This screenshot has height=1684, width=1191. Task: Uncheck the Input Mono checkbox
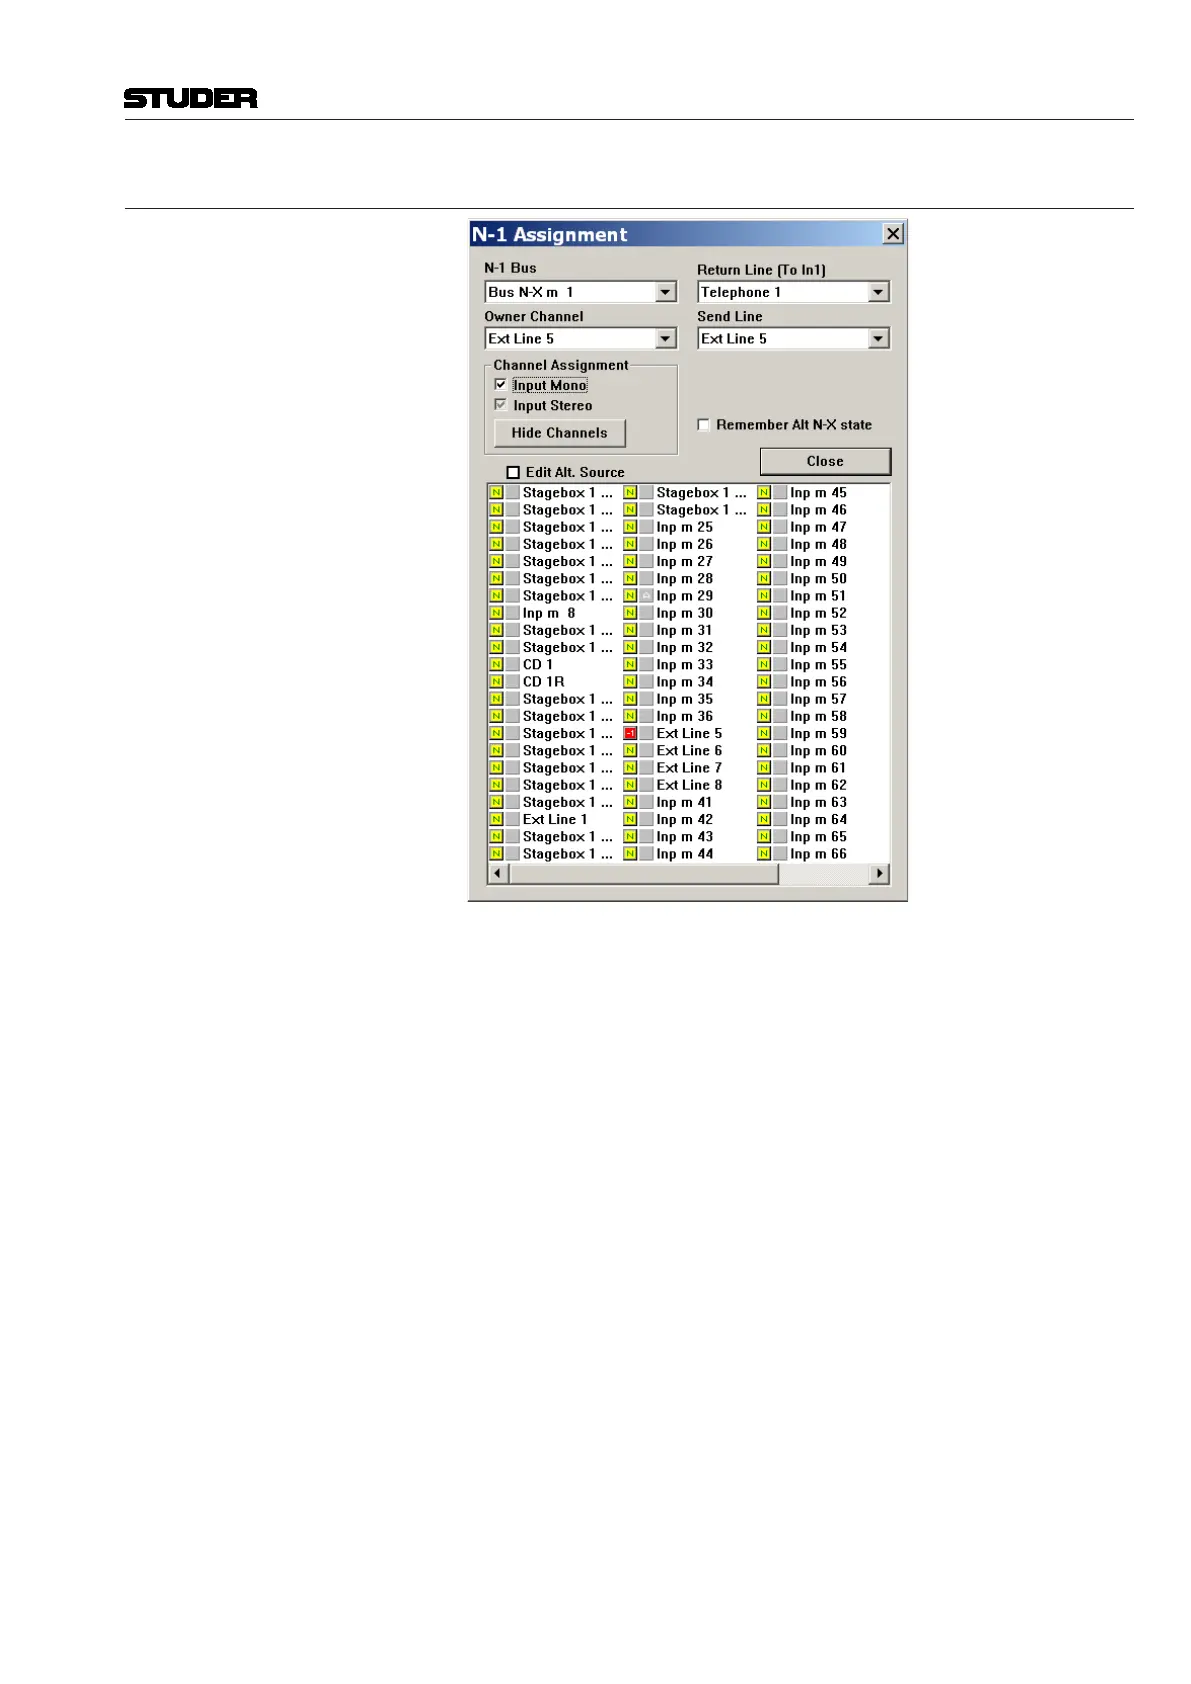(x=501, y=385)
